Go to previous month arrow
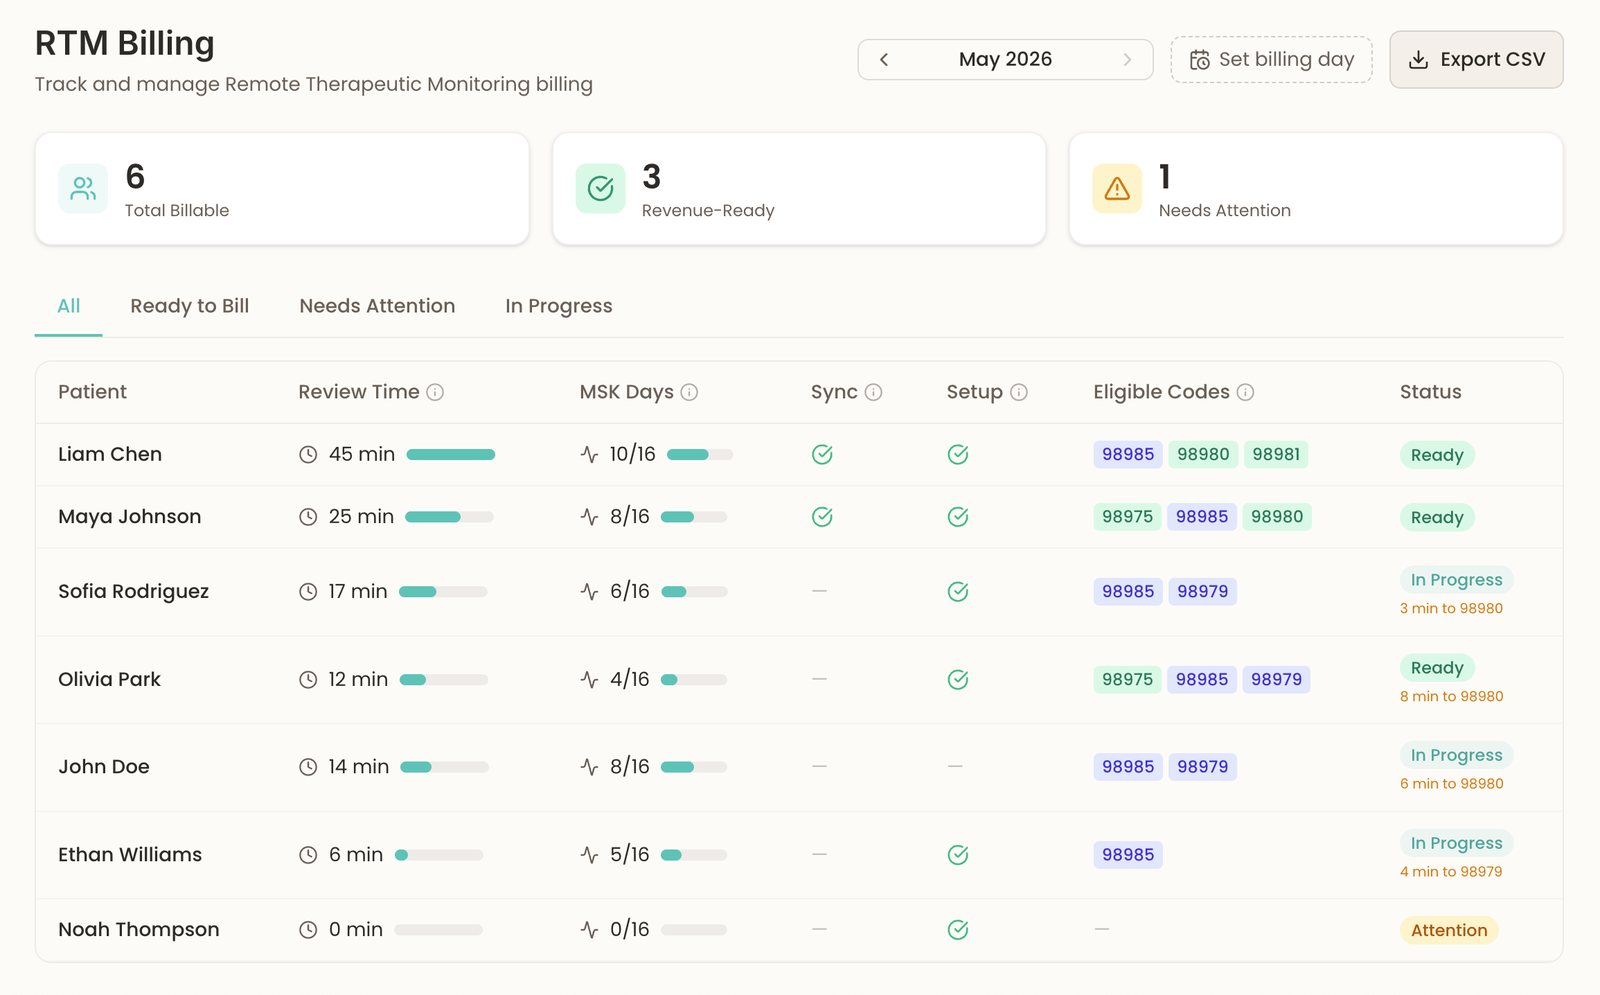This screenshot has height=995, width=1600. coord(884,60)
